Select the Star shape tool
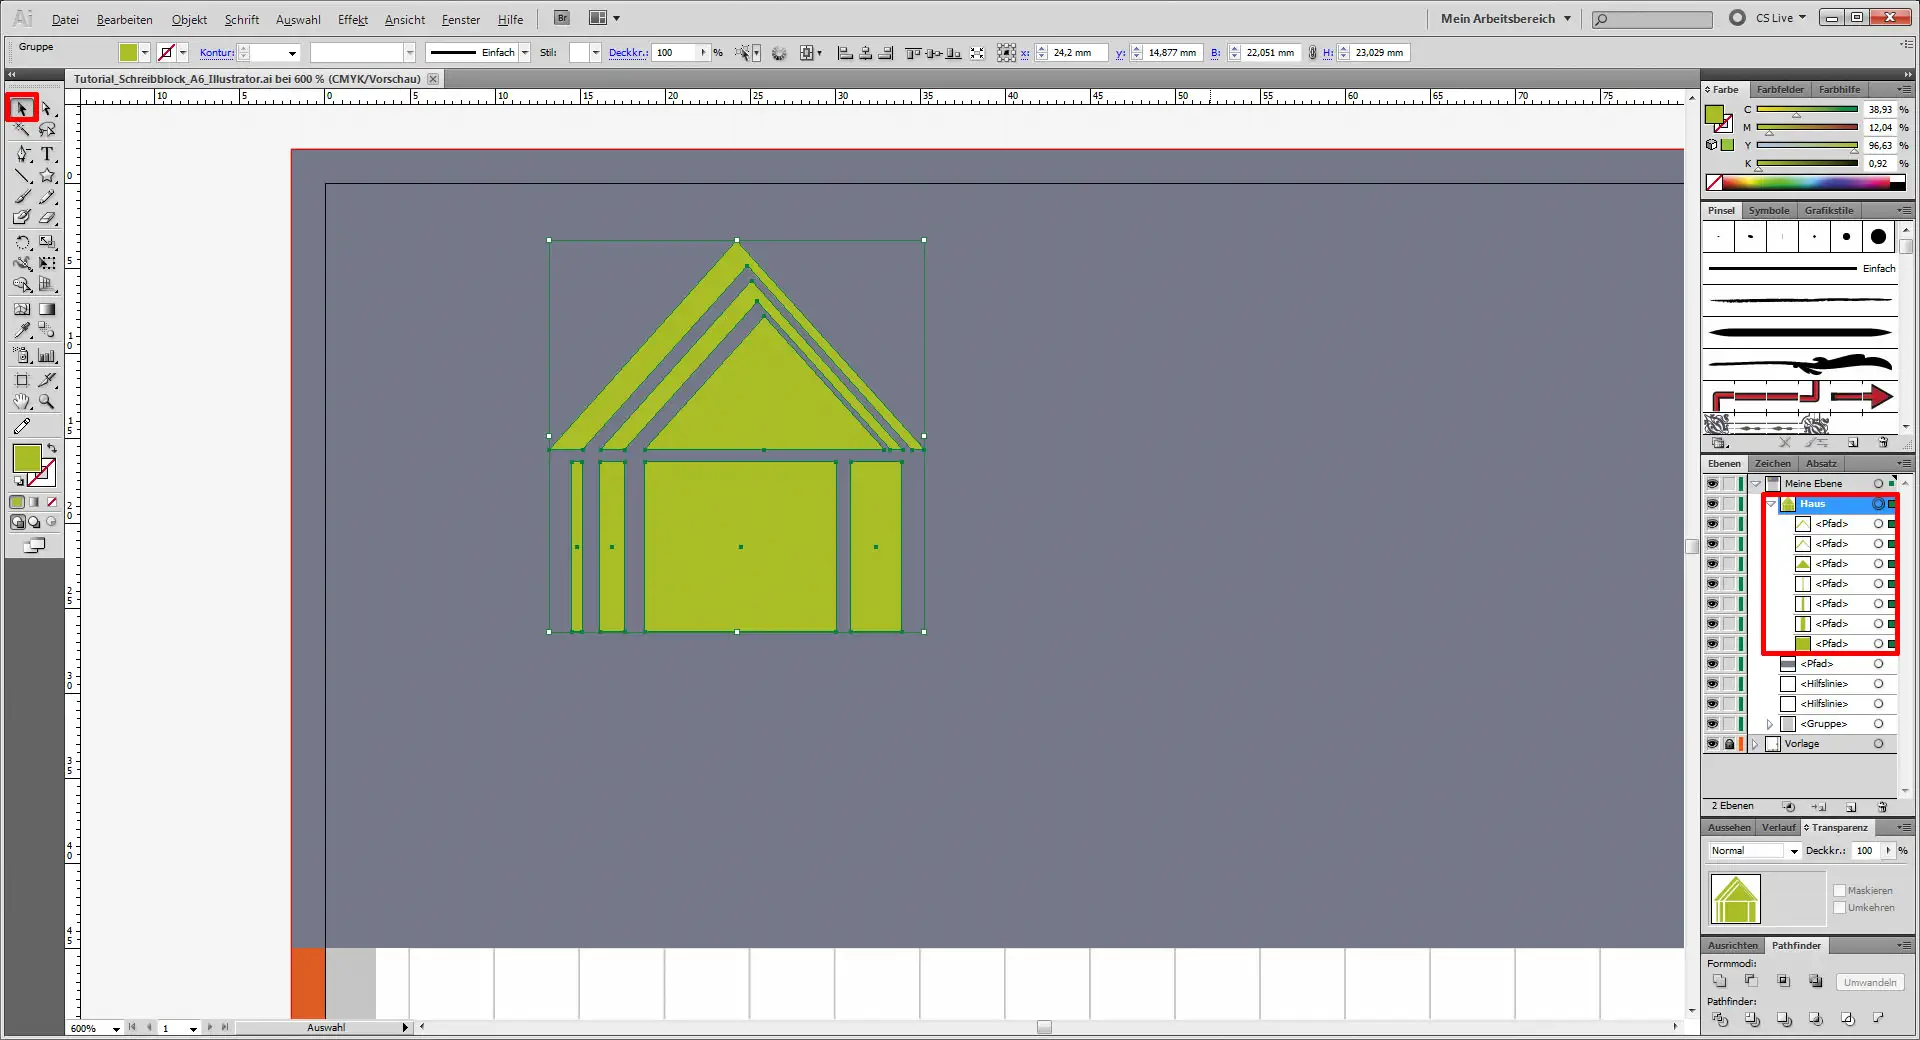Viewport: 1920px width, 1040px height. 47,175
